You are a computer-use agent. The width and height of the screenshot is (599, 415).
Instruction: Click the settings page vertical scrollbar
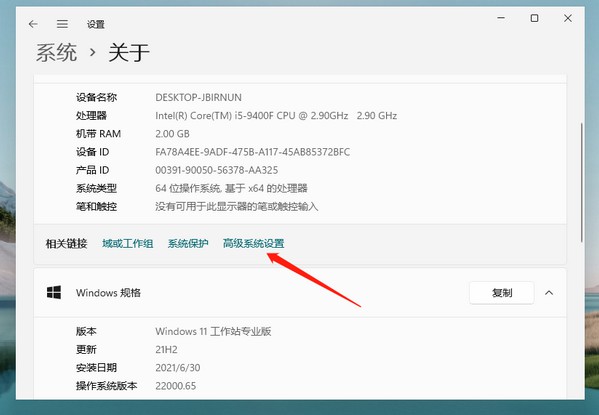[x=581, y=182]
